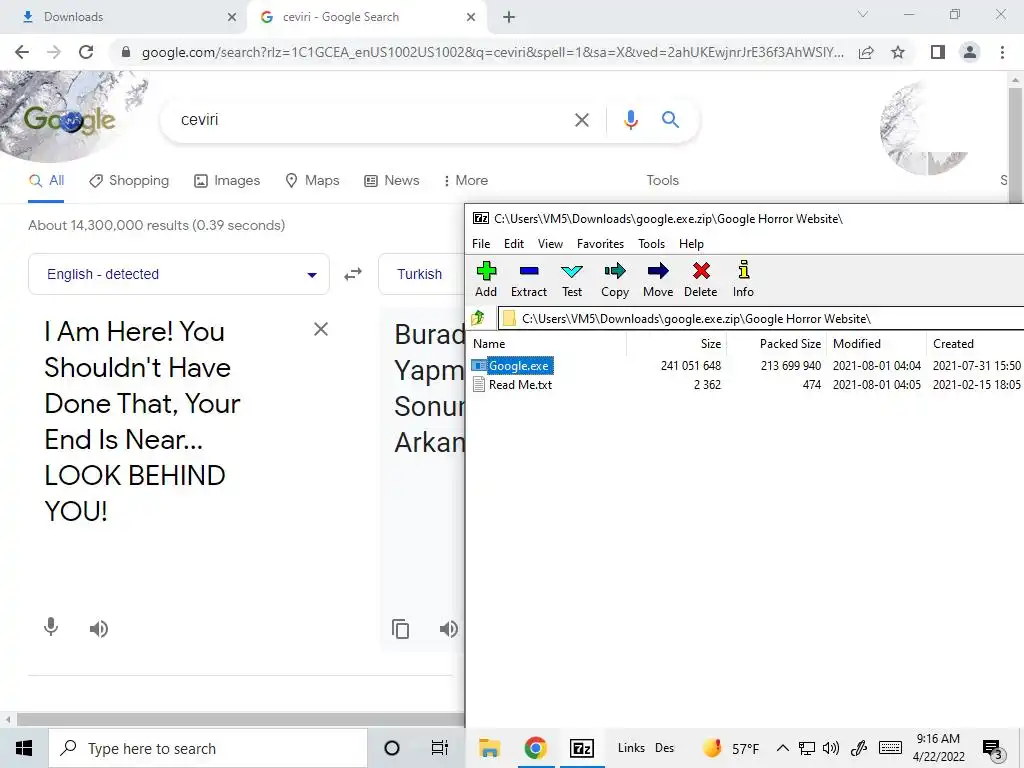Open the Turkish target language selector
Screen dimensions: 1024x768
point(421,274)
